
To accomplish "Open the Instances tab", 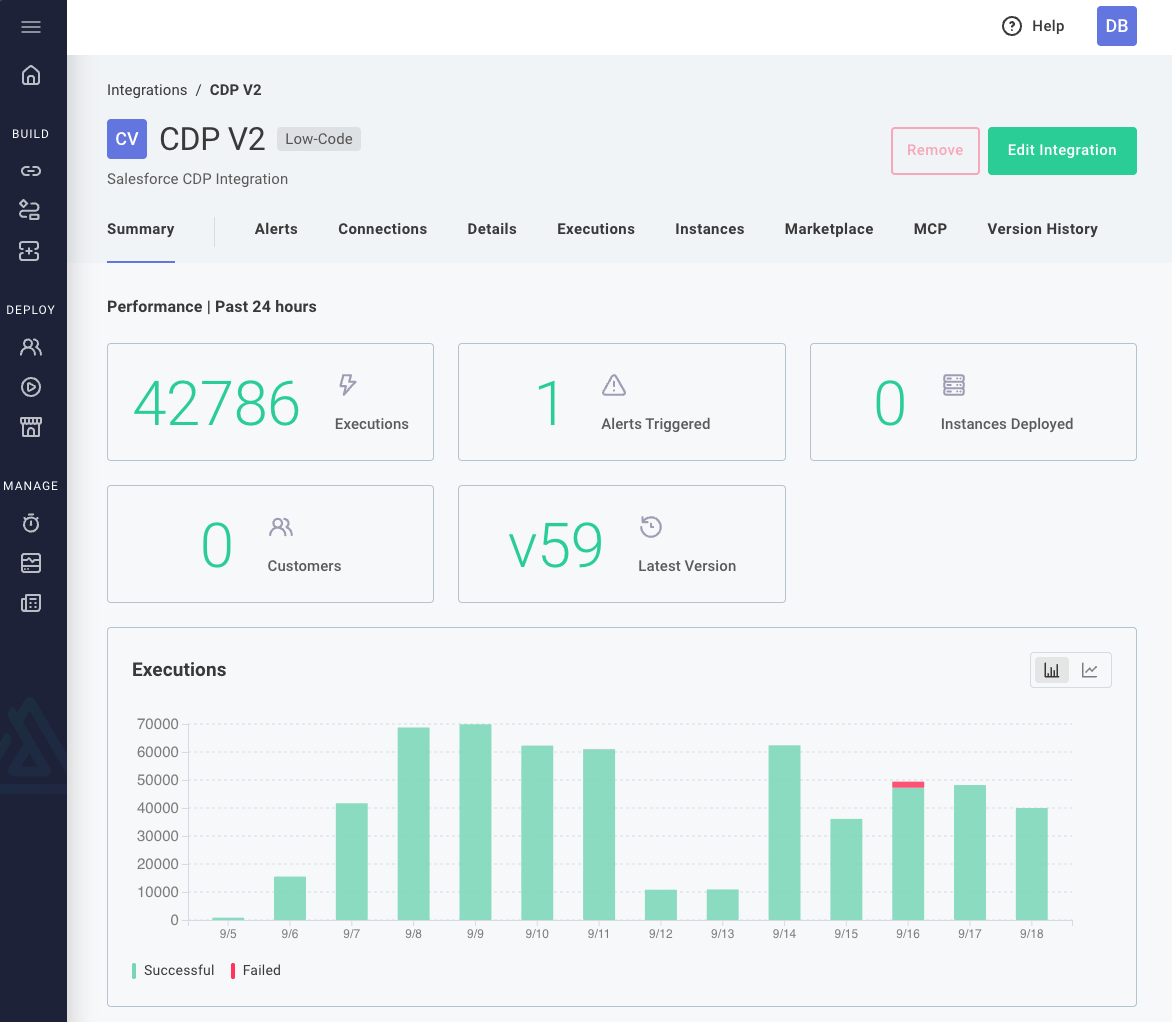I will point(709,229).
